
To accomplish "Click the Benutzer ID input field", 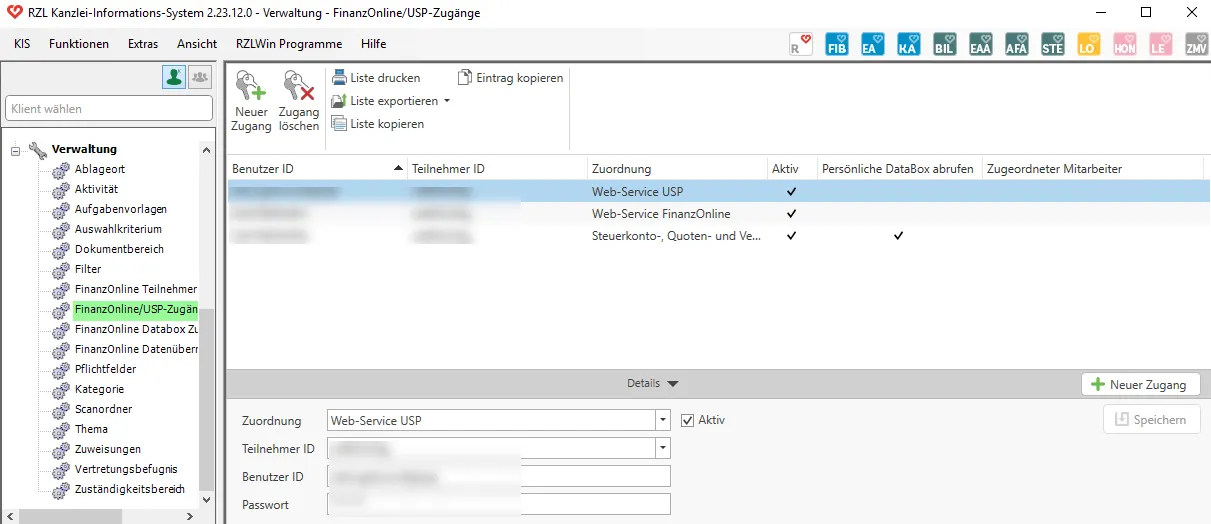I will point(499,476).
